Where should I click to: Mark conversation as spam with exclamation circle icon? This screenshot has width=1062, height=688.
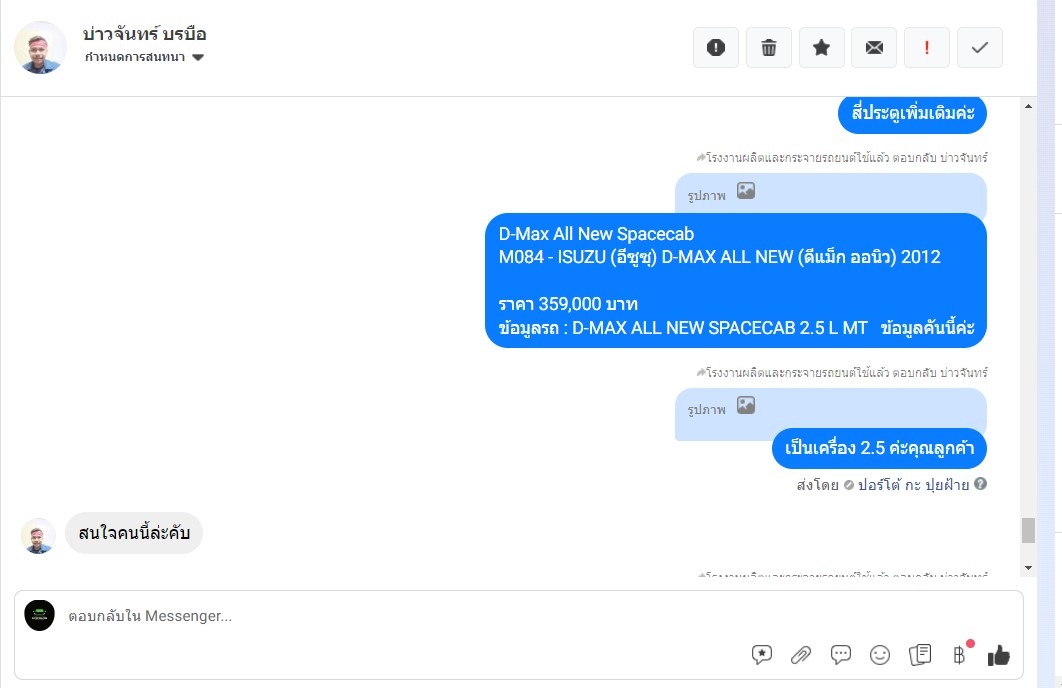(716, 47)
